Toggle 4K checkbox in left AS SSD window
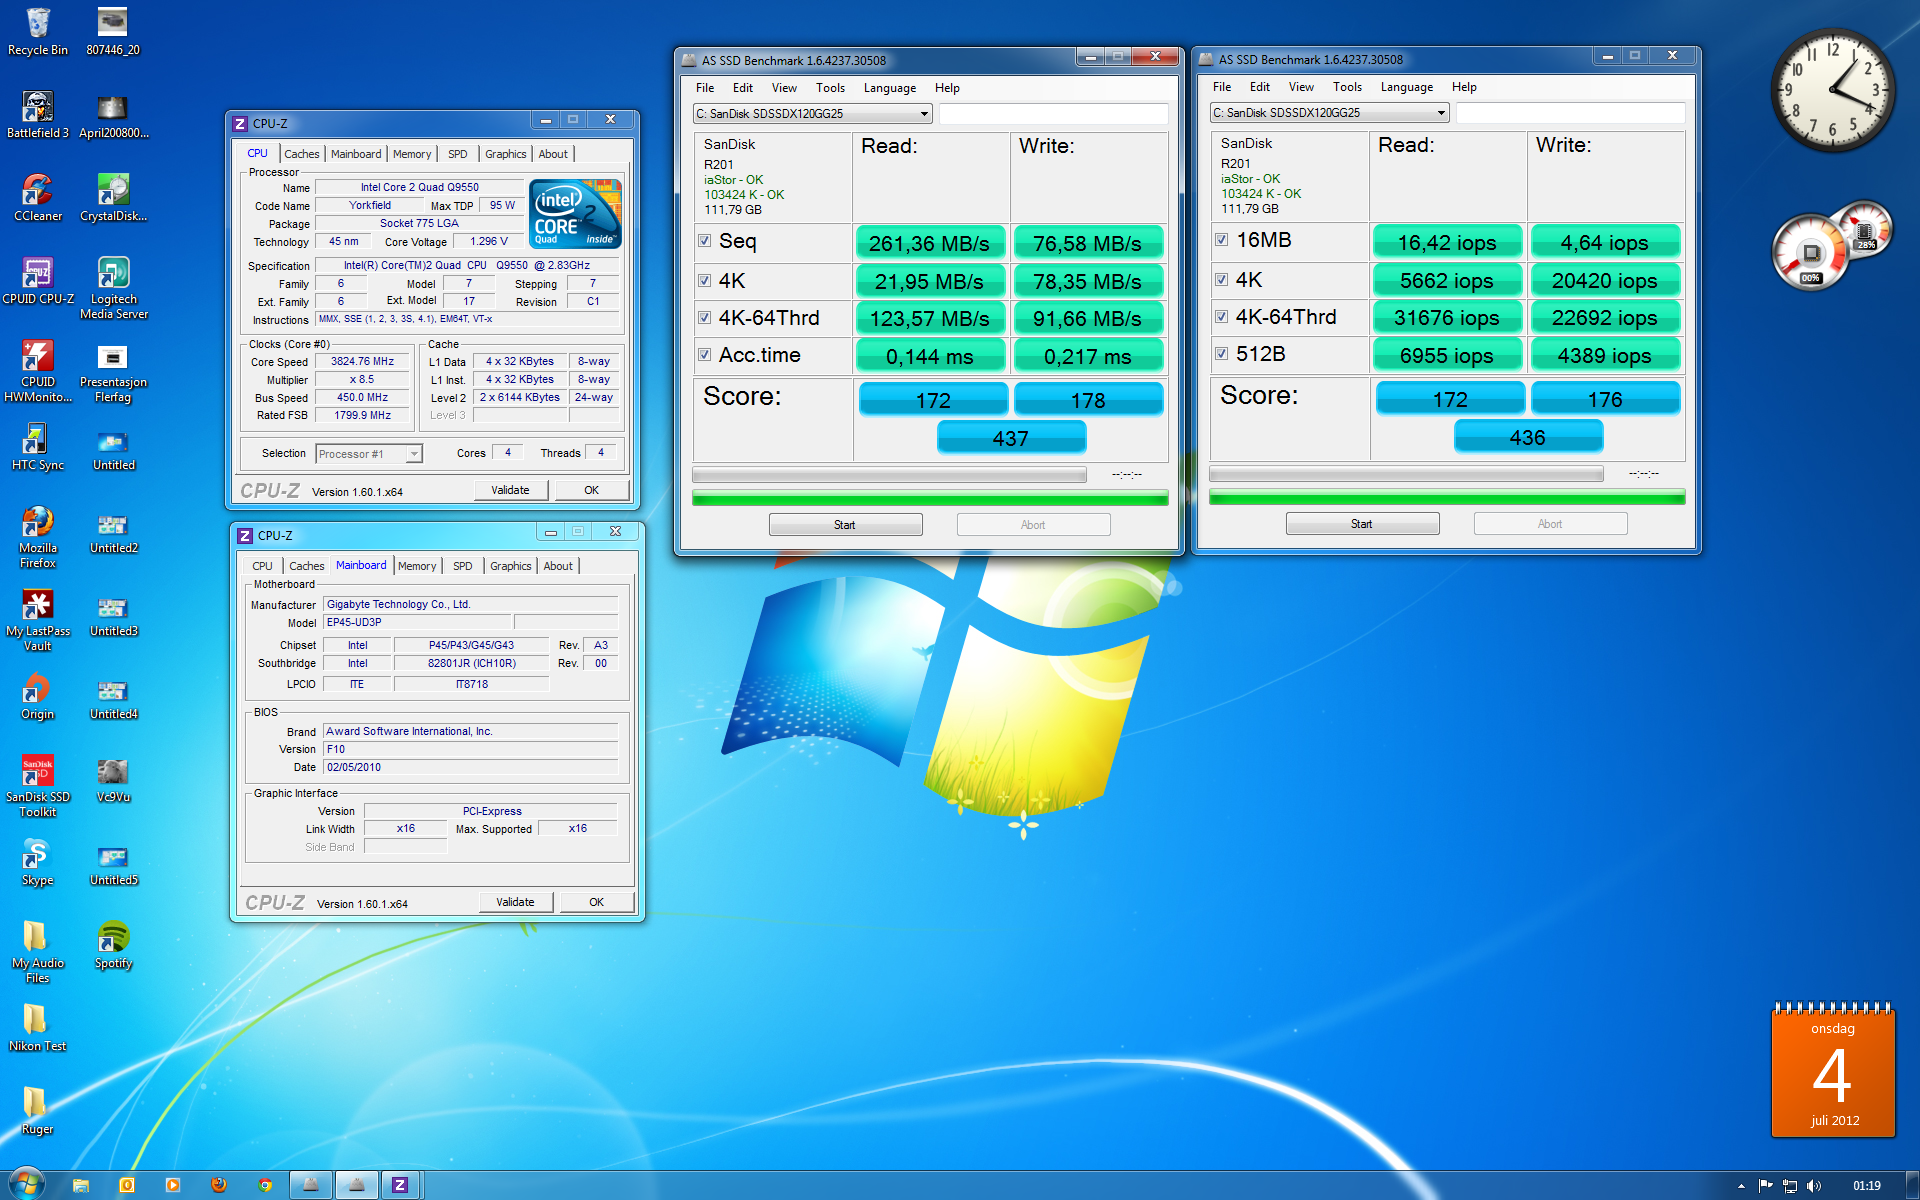This screenshot has width=1920, height=1200. pyautogui.click(x=705, y=281)
